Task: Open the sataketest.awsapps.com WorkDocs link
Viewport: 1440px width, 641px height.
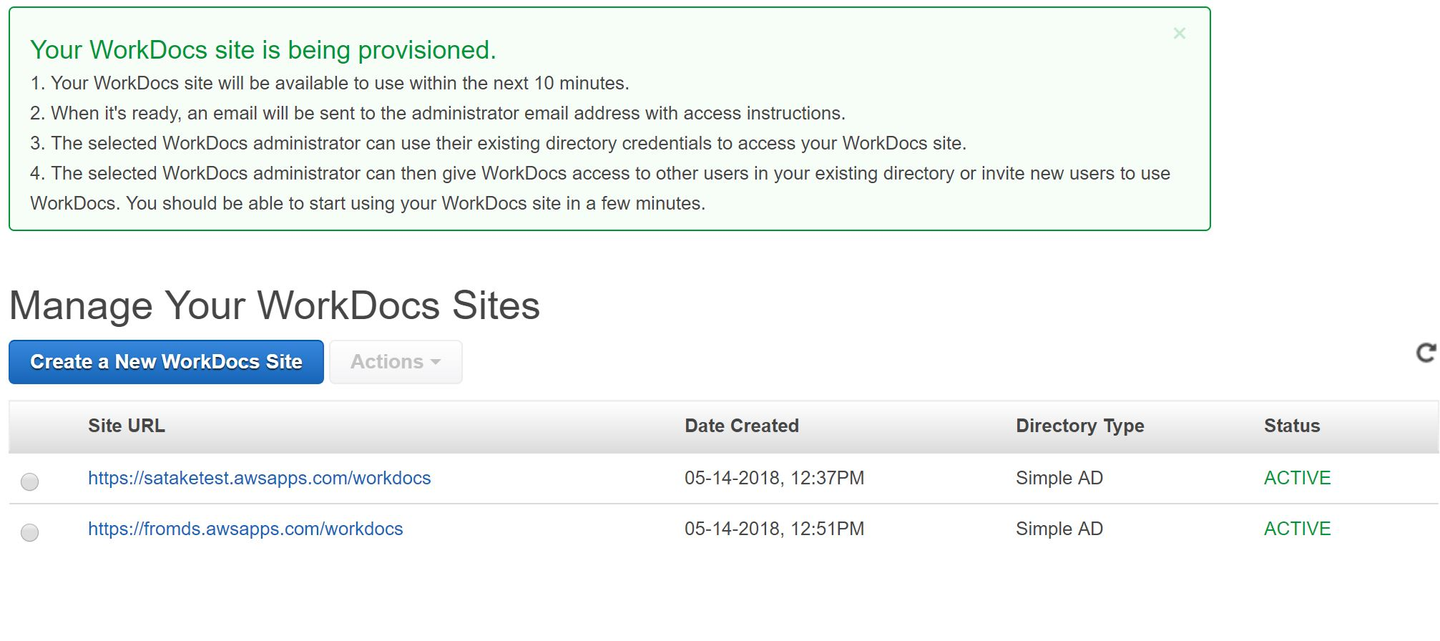Action: point(259,478)
